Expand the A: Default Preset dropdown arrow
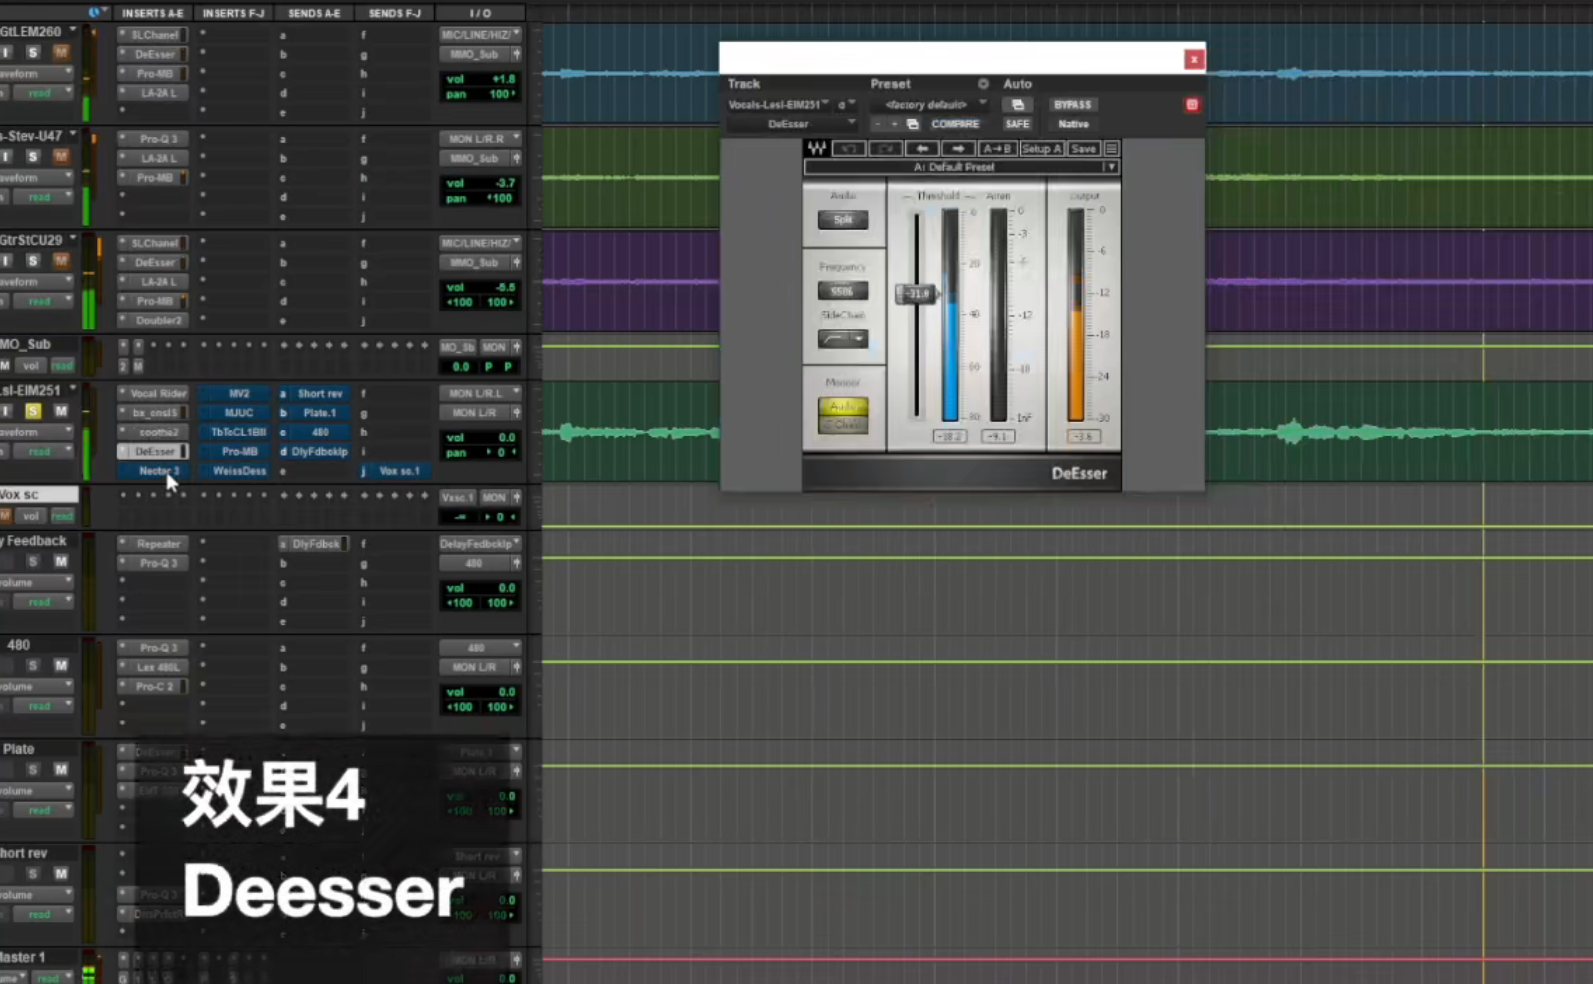This screenshot has height=984, width=1593. coord(1110,168)
